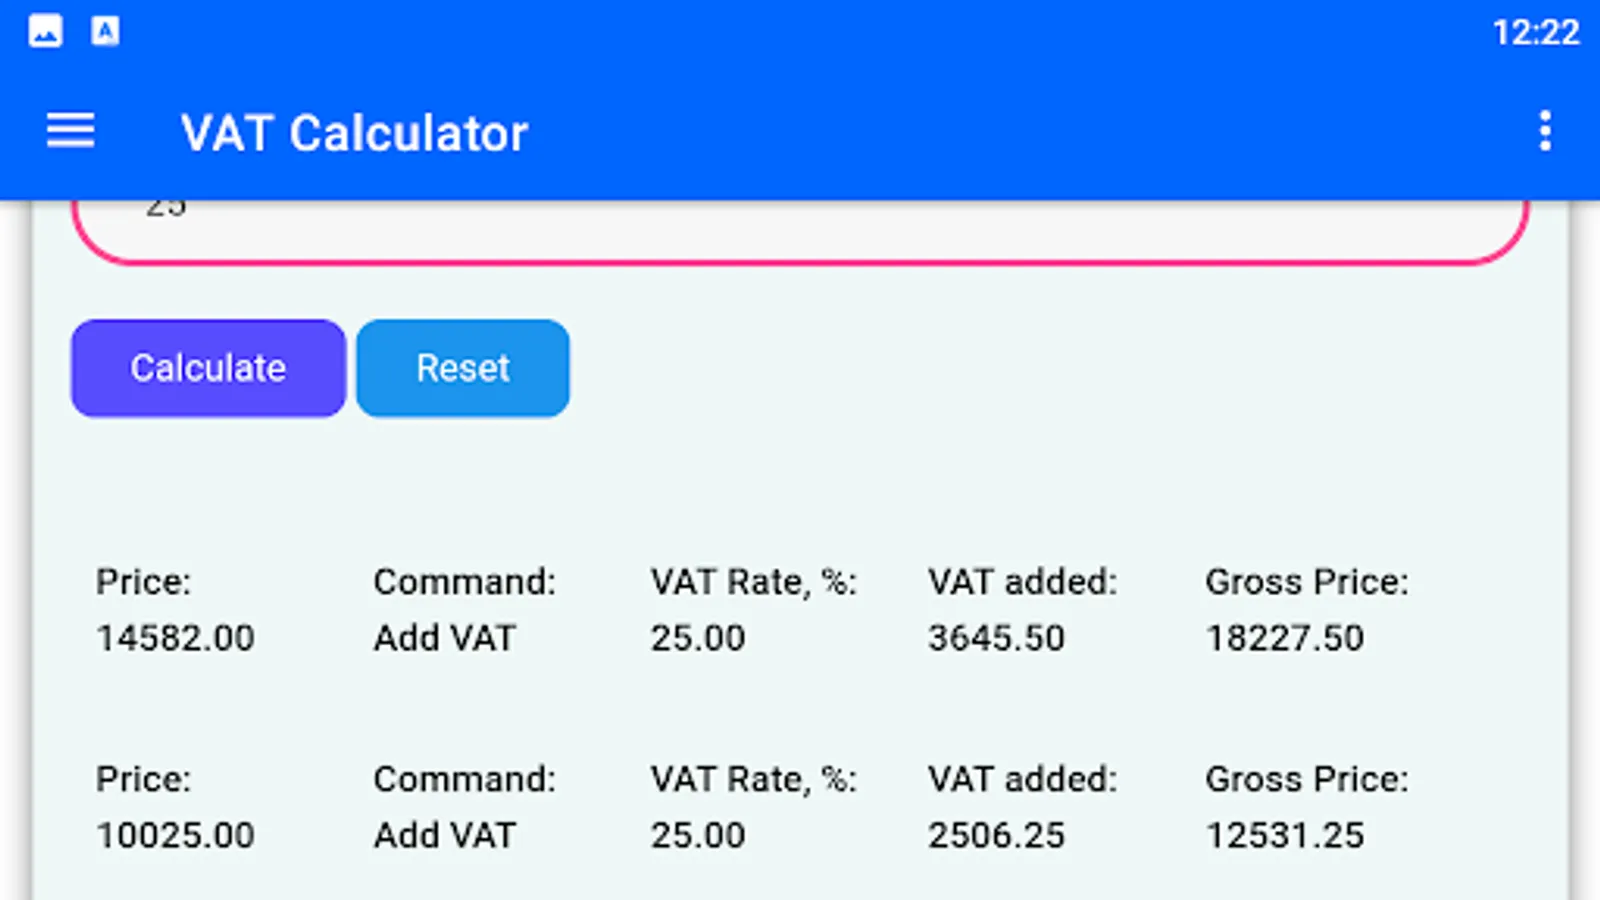Tap Add VAT command in the 10025.00 row
The image size is (1600, 900).
[x=444, y=835]
